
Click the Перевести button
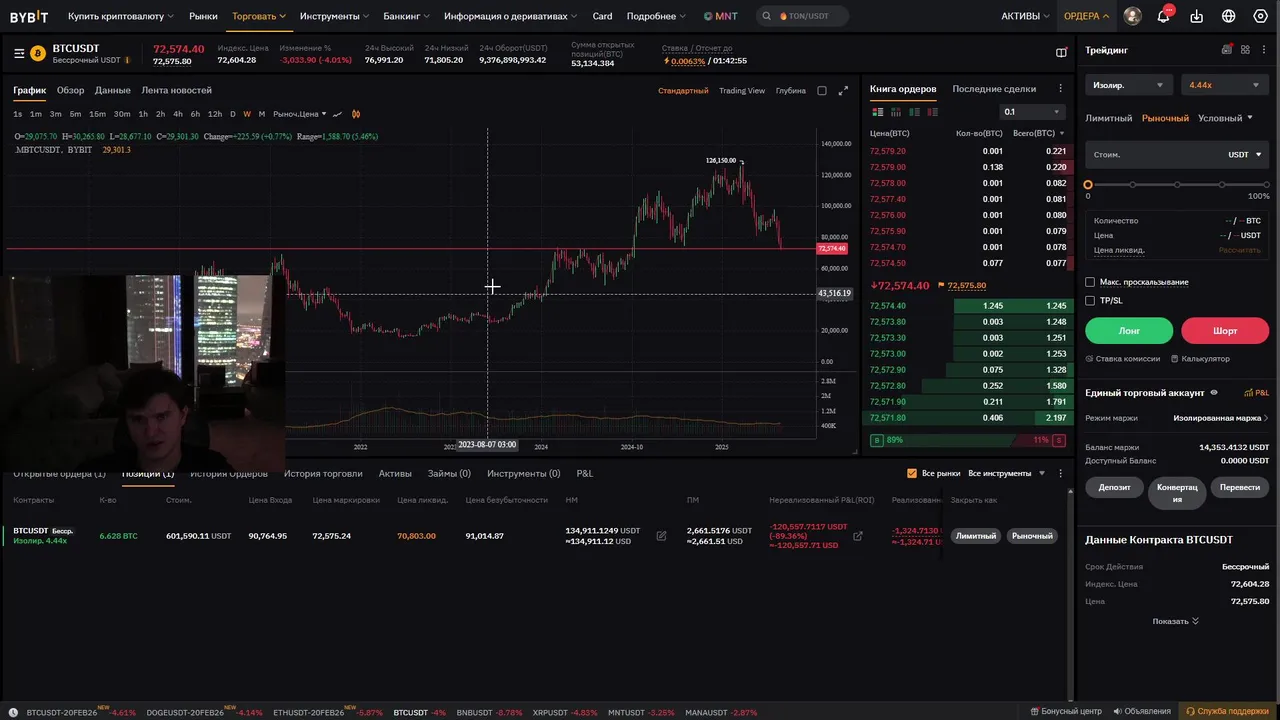coord(1240,487)
